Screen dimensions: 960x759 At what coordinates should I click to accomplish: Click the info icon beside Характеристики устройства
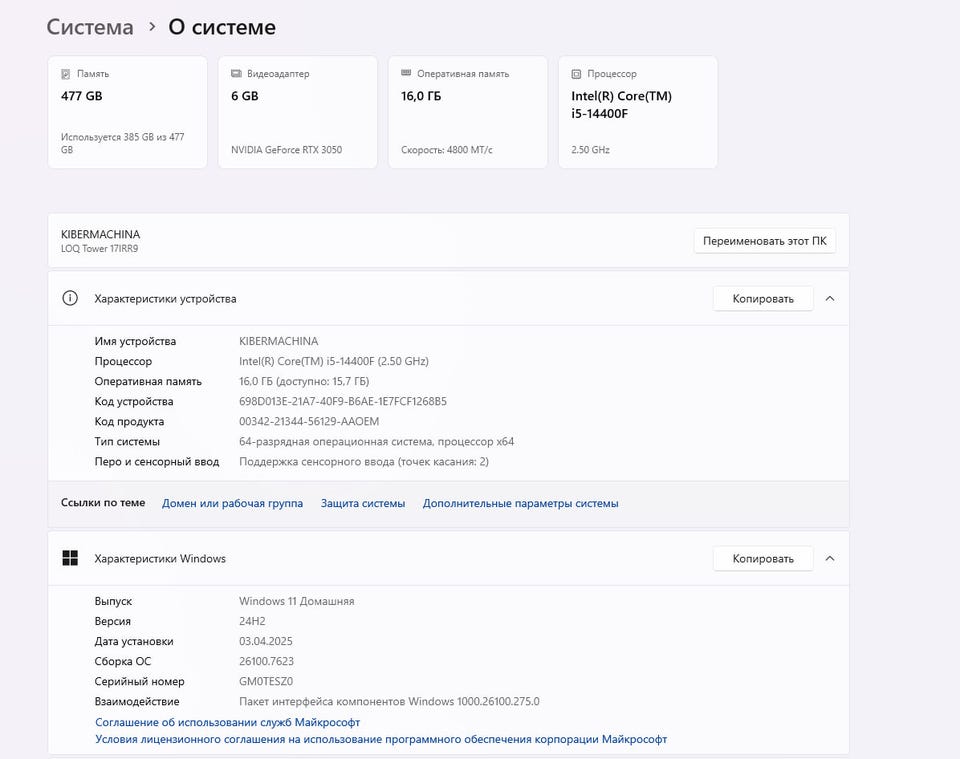point(70,298)
